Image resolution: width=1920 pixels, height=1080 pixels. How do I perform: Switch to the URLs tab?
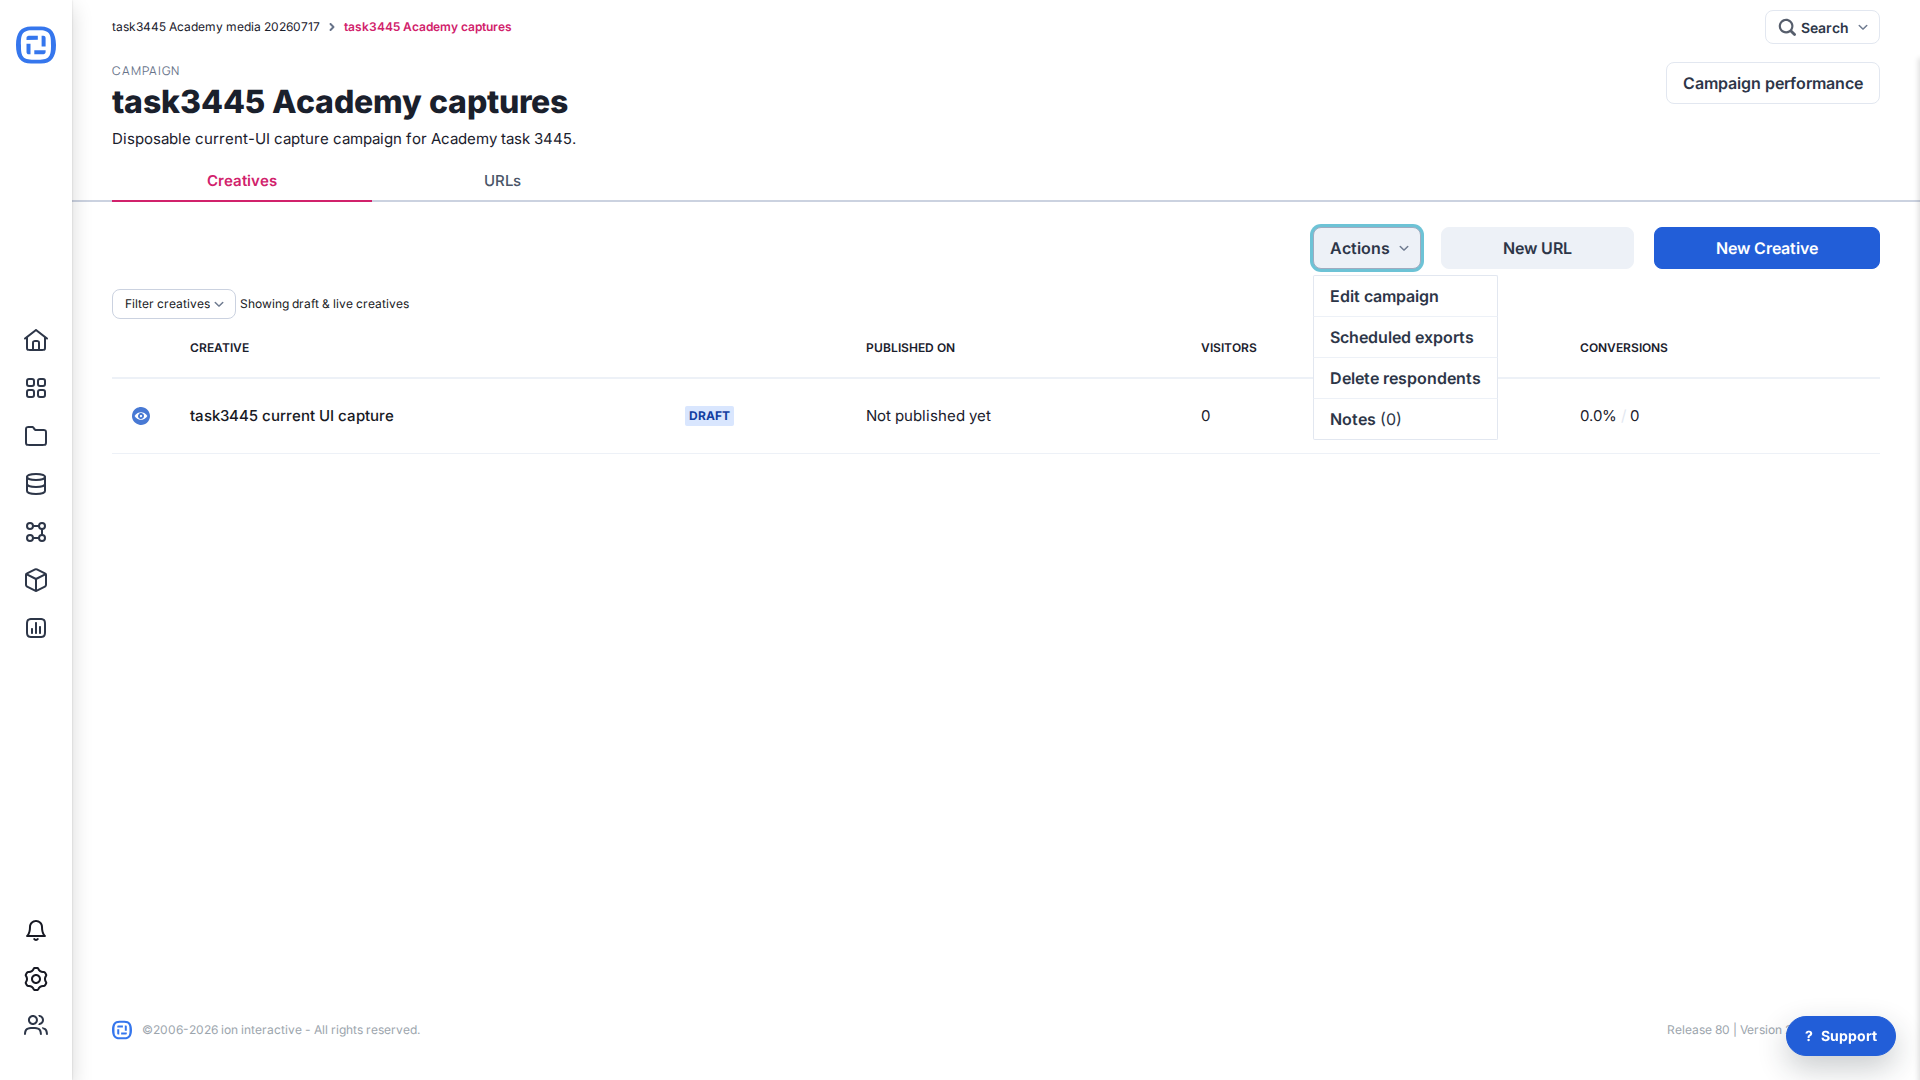point(502,181)
